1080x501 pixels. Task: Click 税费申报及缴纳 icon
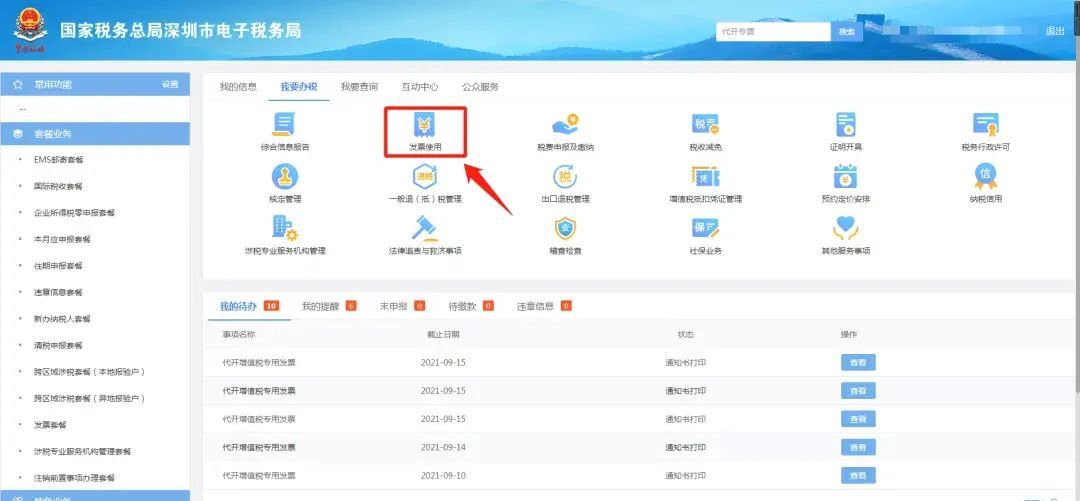565,125
